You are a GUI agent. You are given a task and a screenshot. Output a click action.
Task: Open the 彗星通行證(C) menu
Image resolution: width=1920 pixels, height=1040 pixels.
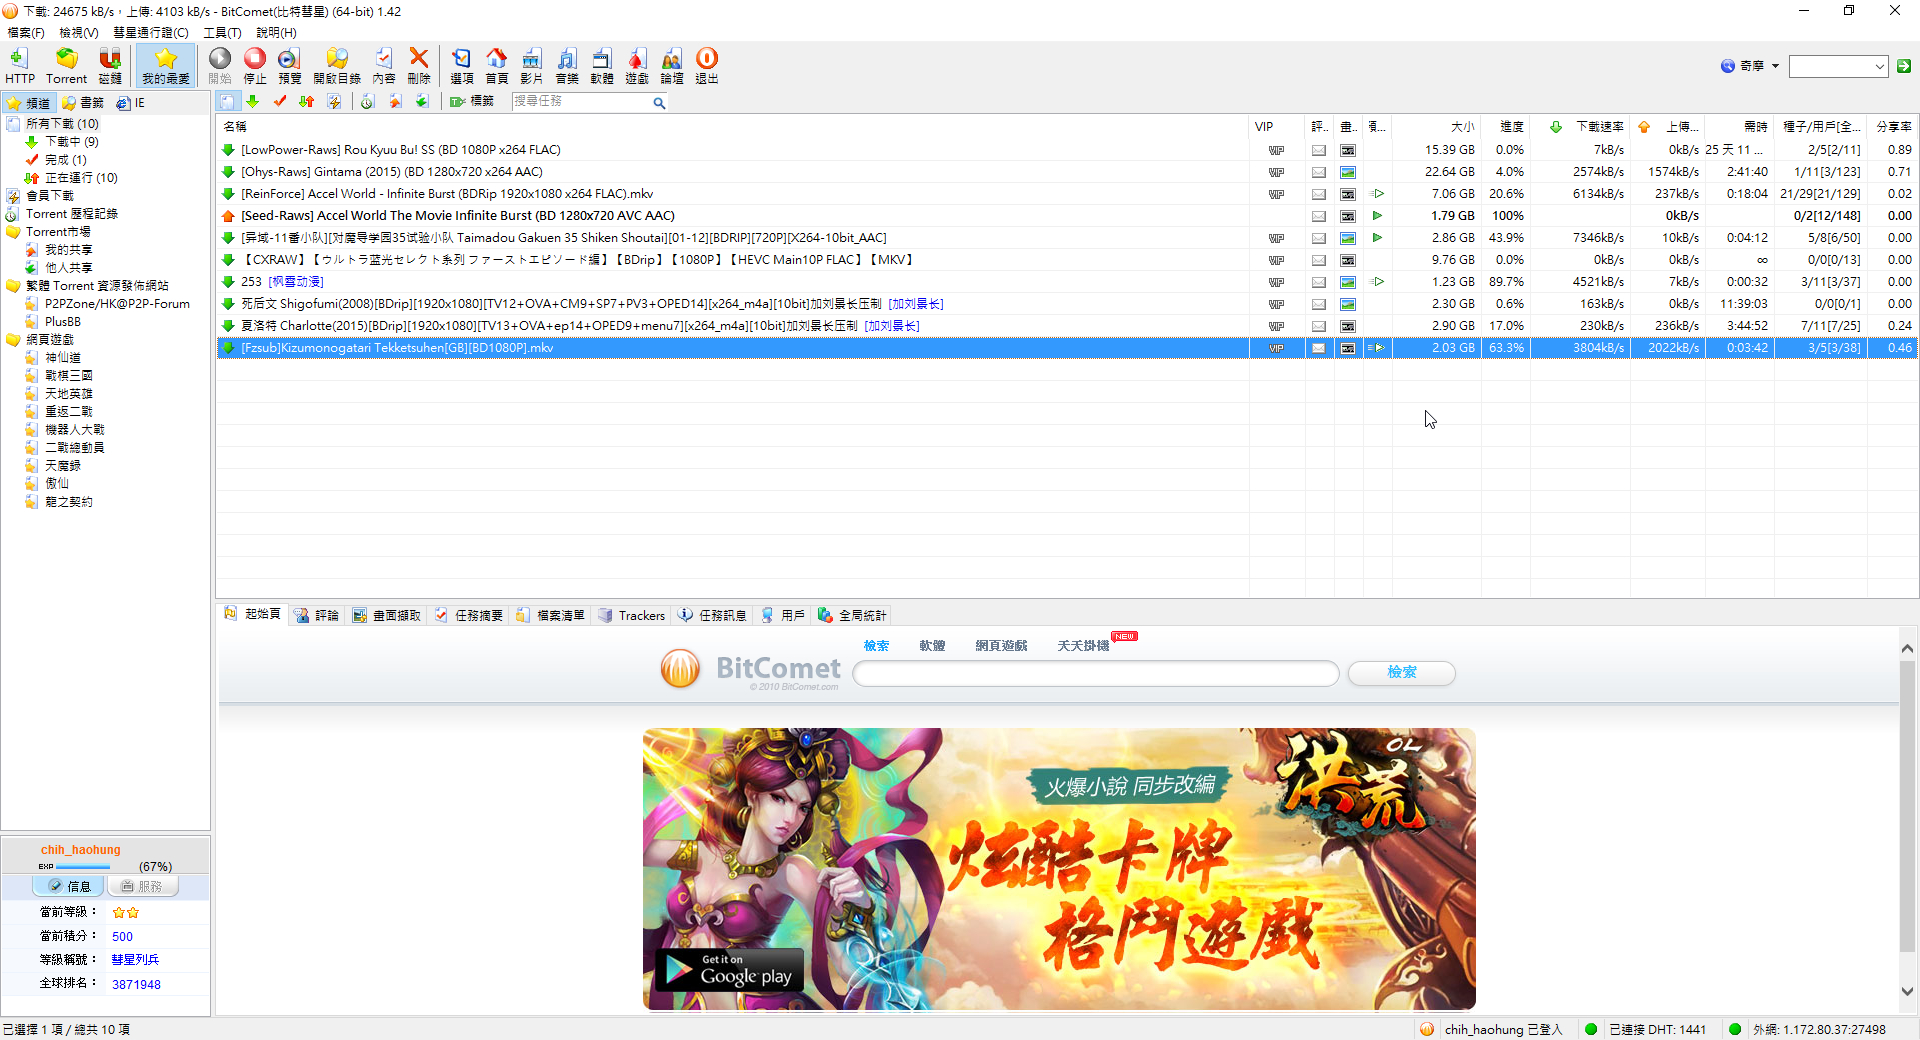click(x=151, y=33)
